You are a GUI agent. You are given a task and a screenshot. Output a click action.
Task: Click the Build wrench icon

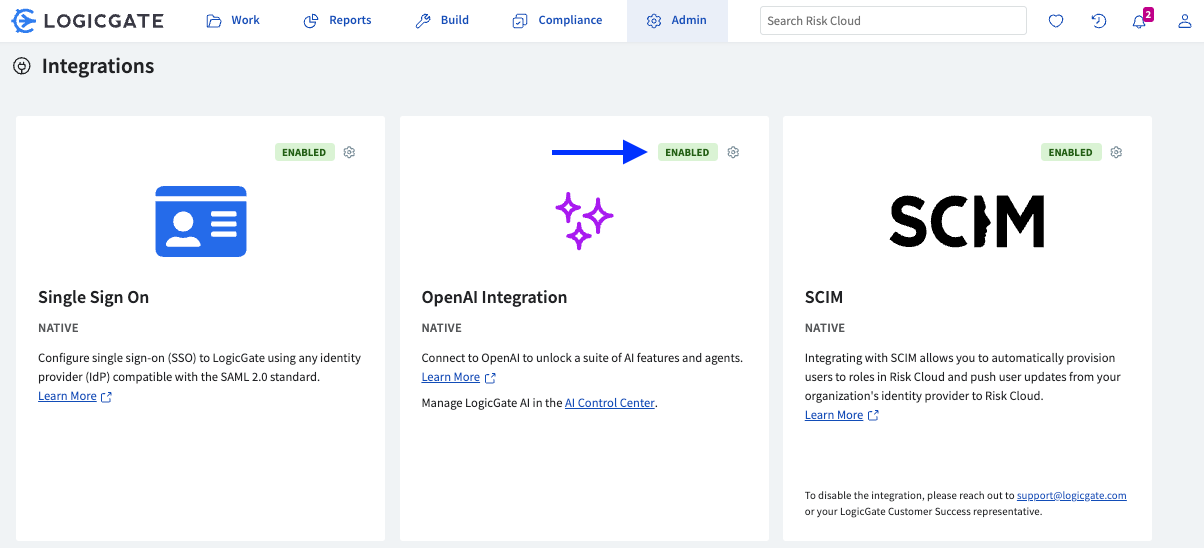pos(423,21)
